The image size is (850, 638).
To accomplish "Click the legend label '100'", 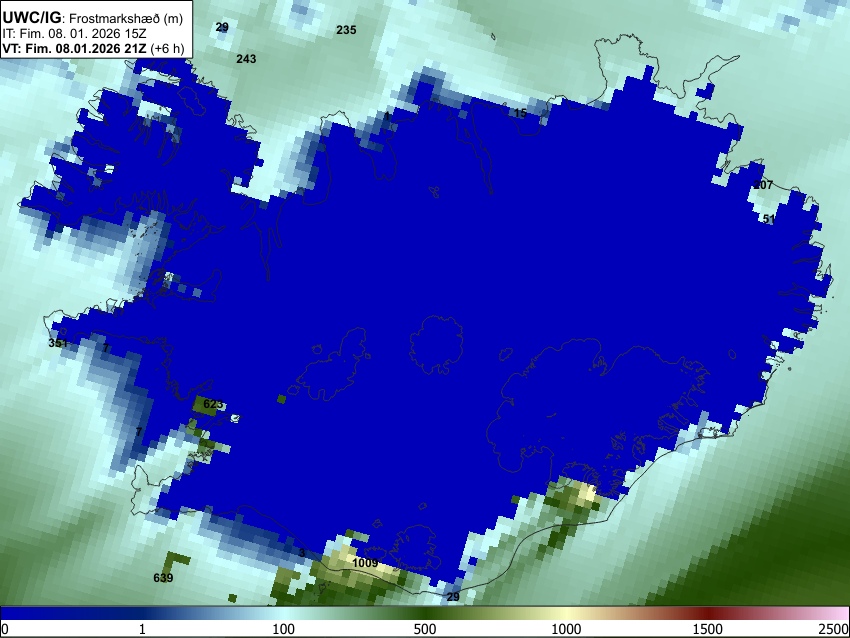I will click(x=283, y=629).
